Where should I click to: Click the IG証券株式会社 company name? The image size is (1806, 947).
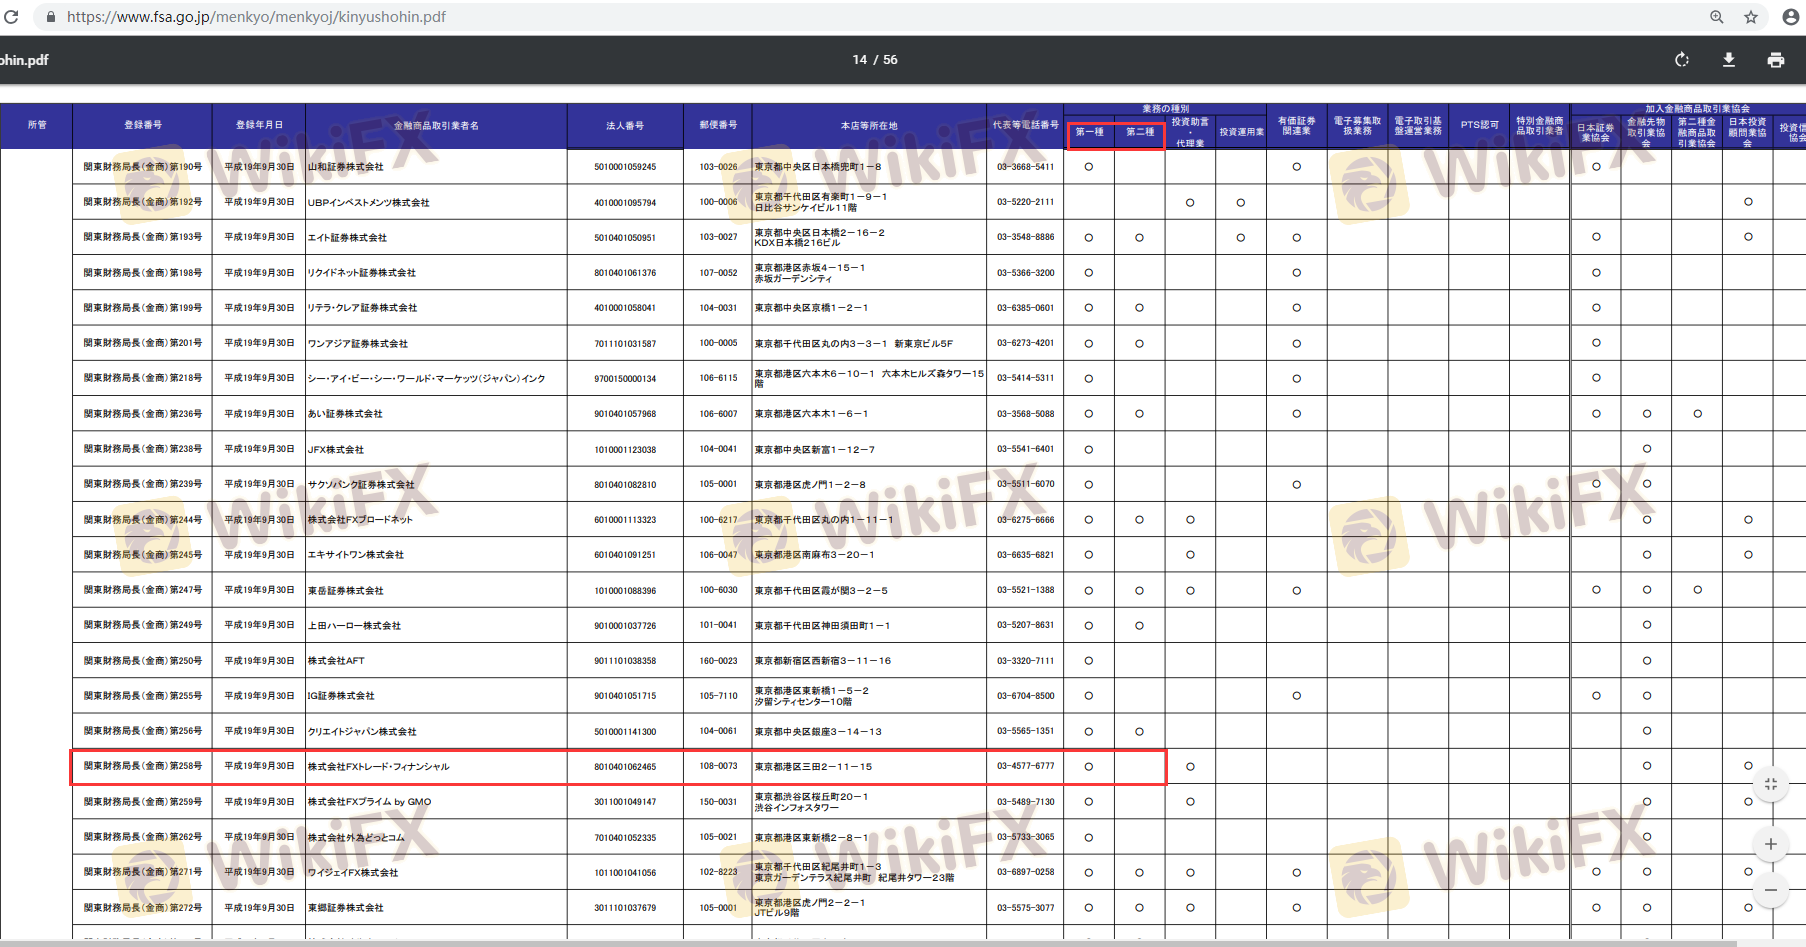tap(341, 696)
